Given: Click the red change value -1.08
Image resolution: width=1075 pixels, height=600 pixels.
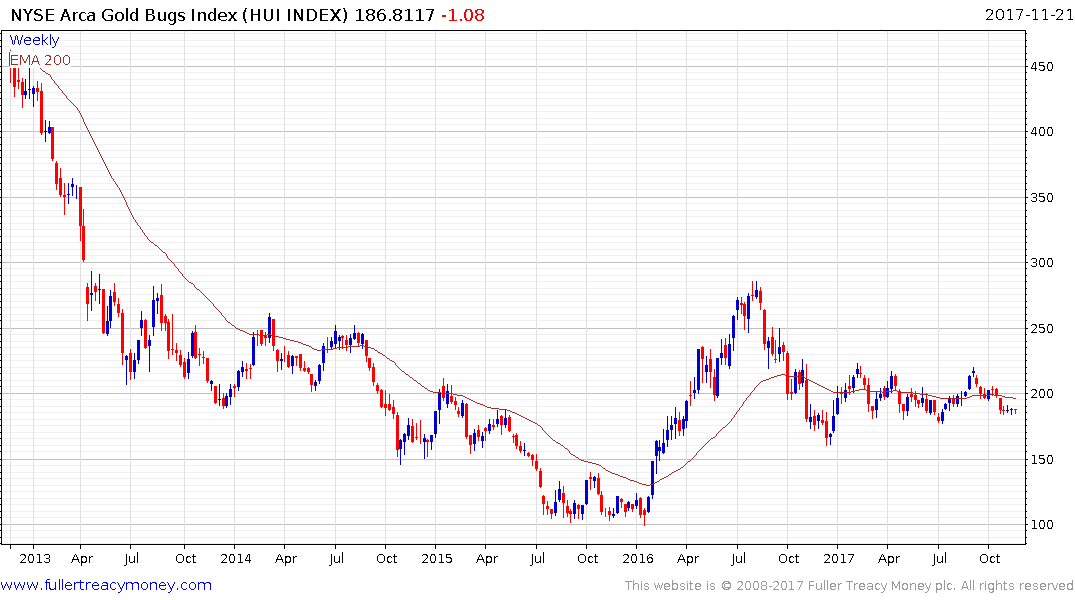Looking at the screenshot, I should 462,14.
